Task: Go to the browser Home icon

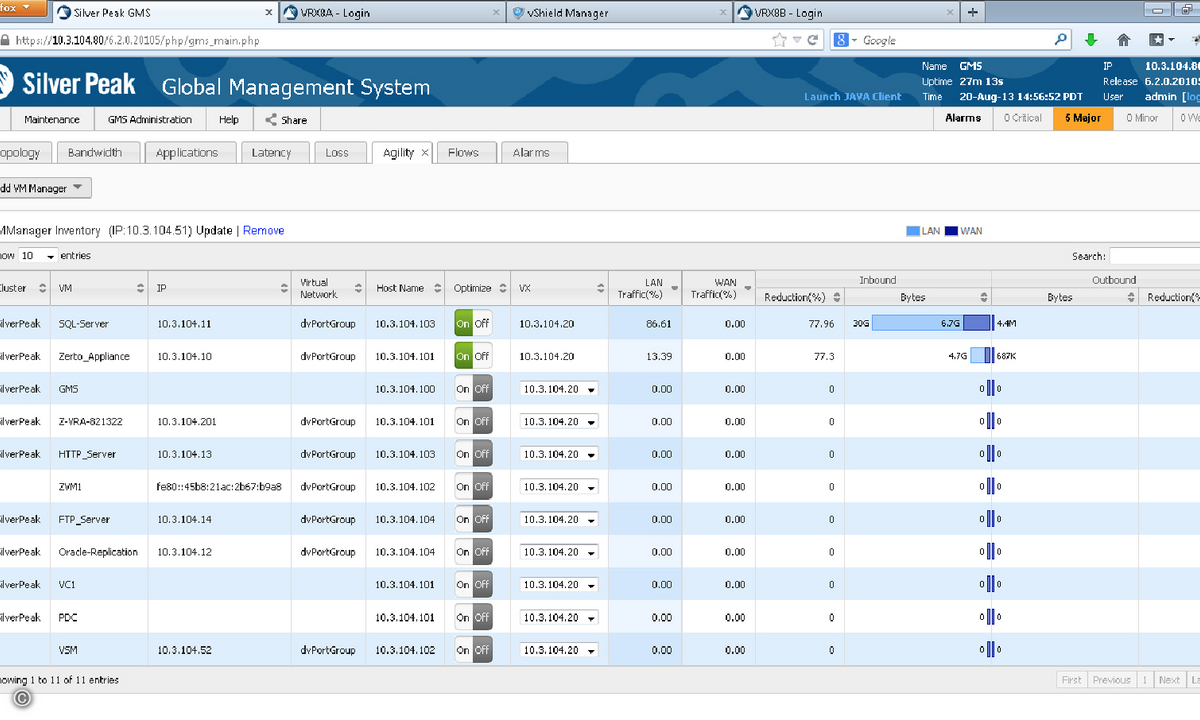Action: 1124,40
